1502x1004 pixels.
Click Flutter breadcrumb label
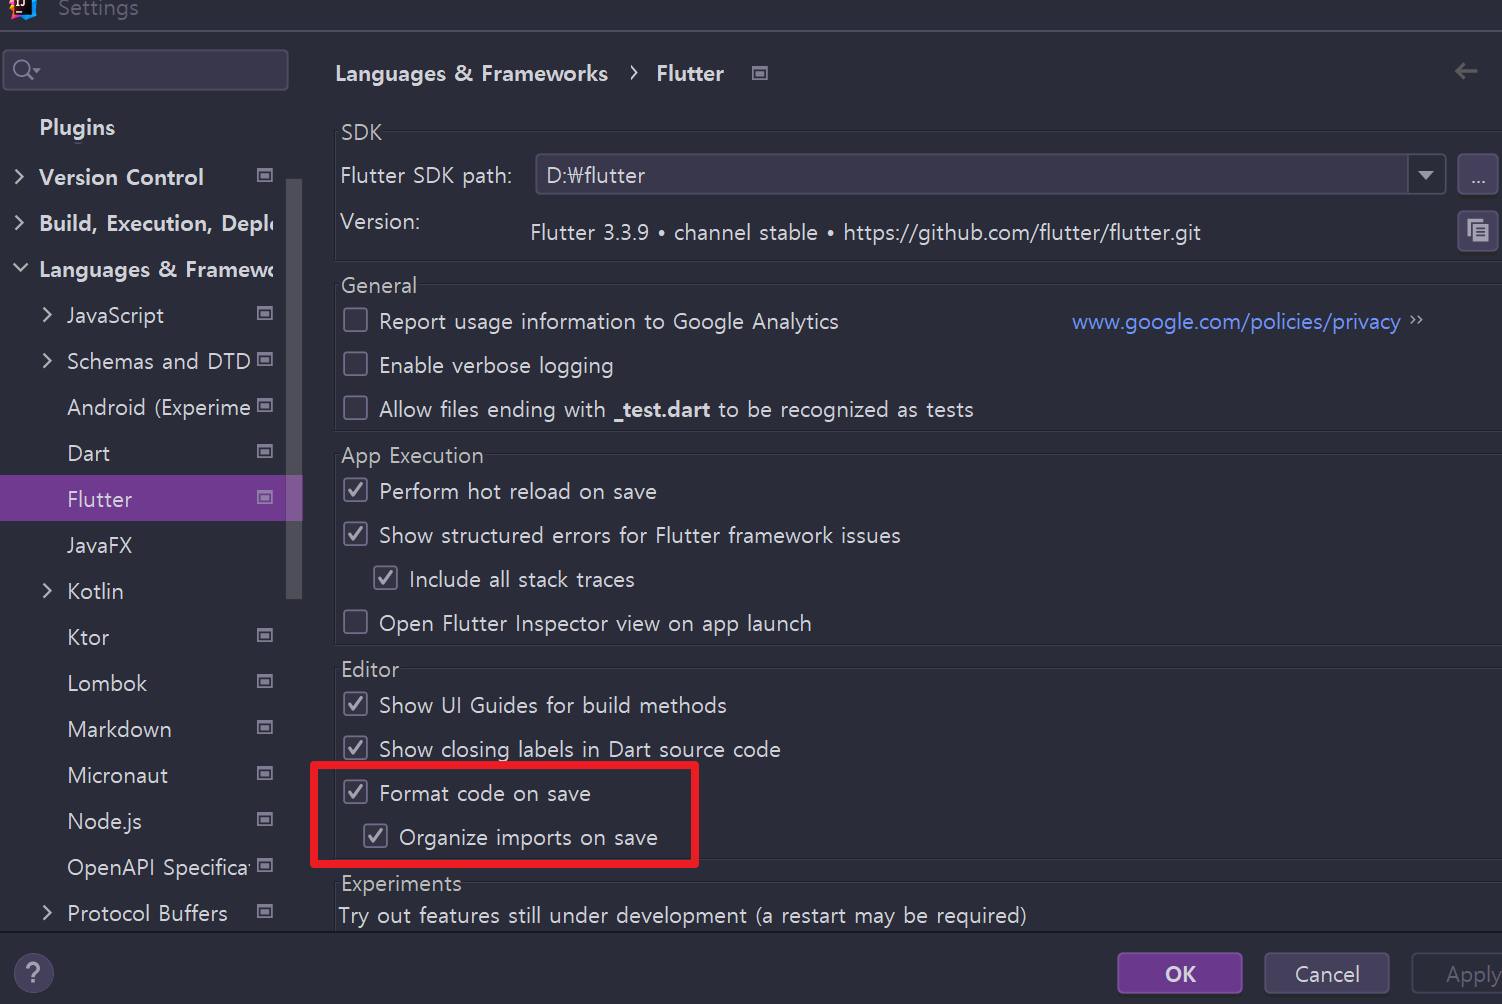click(690, 73)
